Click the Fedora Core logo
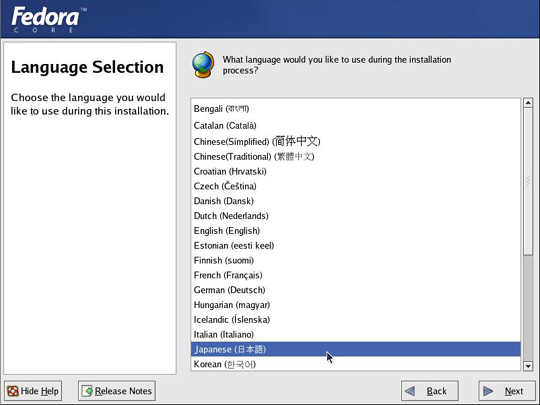 (x=49, y=20)
